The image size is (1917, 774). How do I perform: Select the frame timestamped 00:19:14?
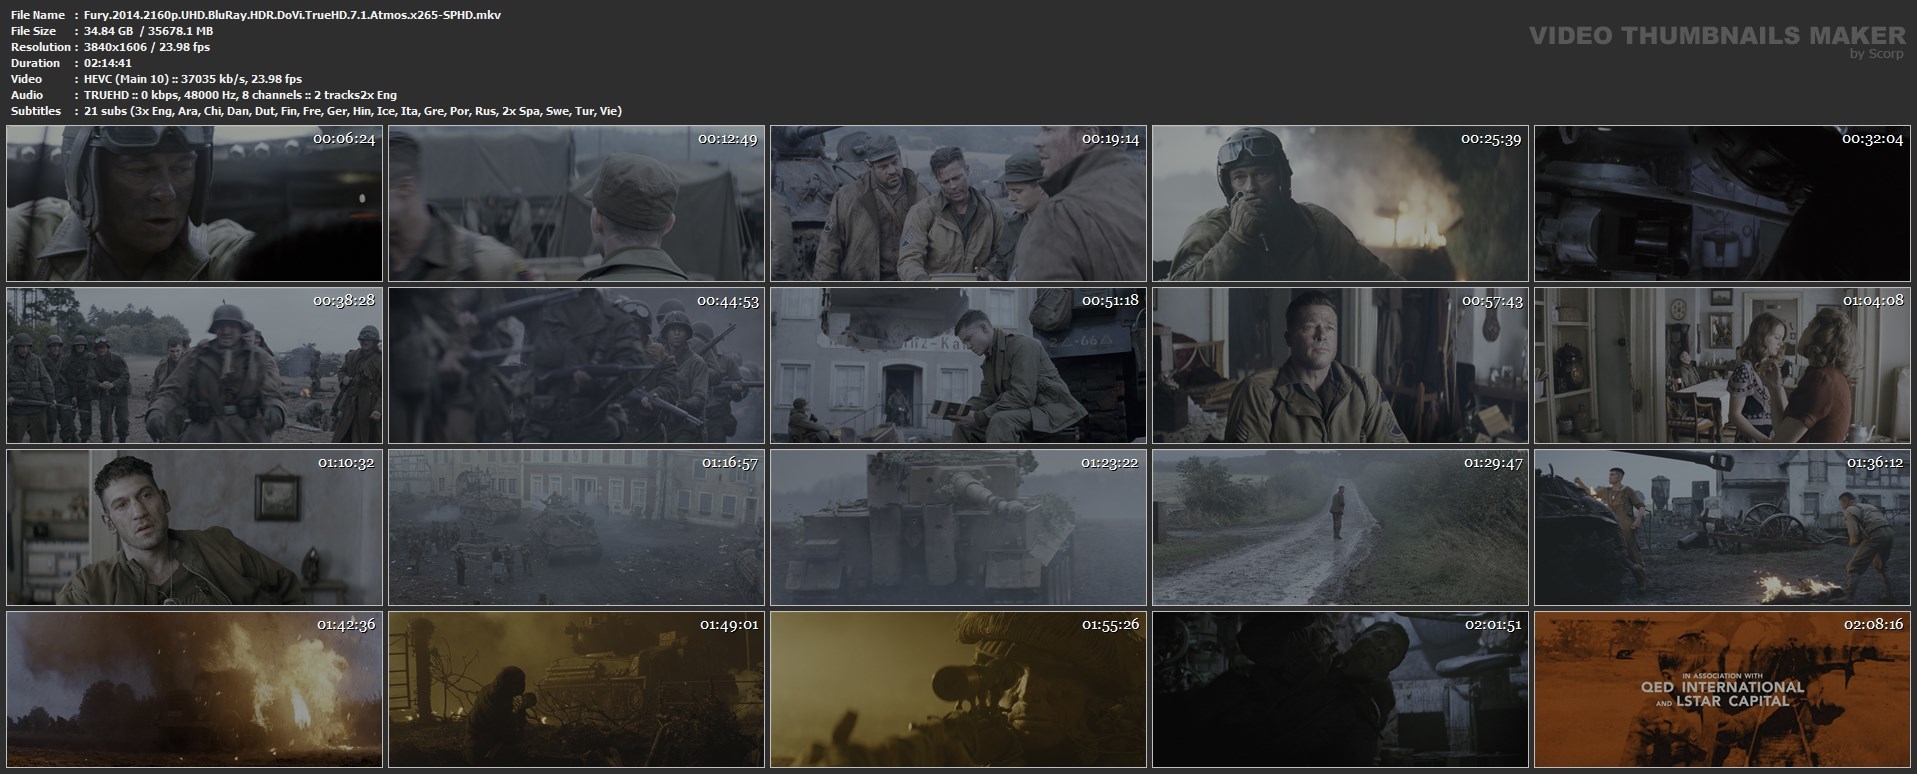pyautogui.click(x=958, y=204)
